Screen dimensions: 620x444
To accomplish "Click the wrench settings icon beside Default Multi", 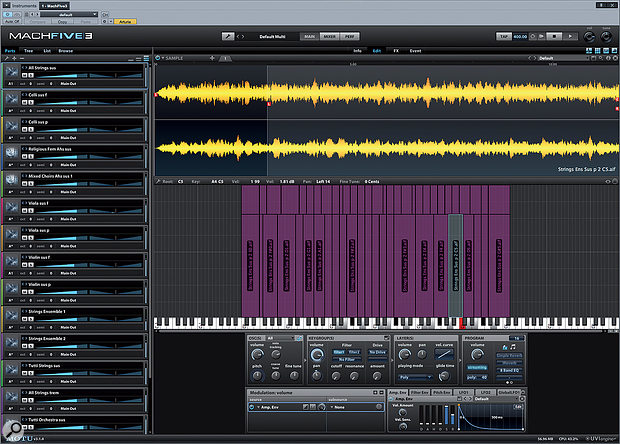I will tap(228, 36).
